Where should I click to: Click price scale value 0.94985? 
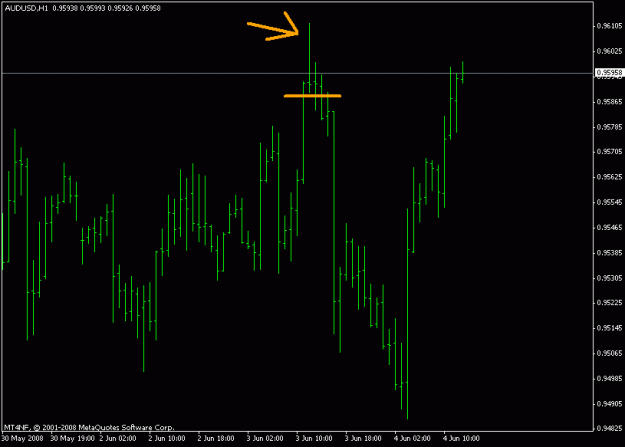[609, 378]
